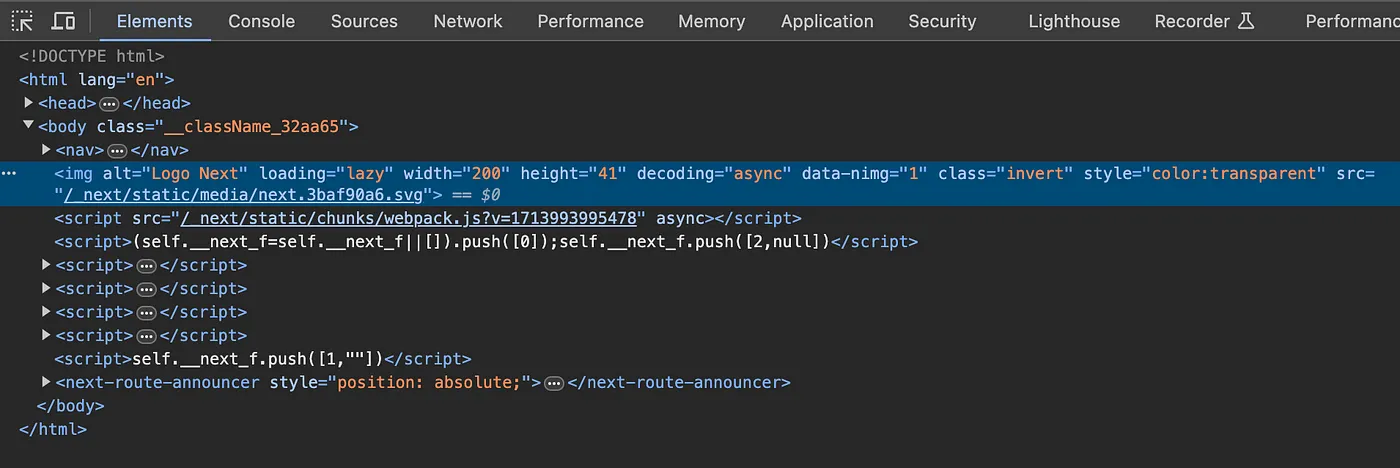Click the three-dot actions on highlighted img row
Image resolution: width=1400 pixels, height=468 pixels.
[9, 173]
